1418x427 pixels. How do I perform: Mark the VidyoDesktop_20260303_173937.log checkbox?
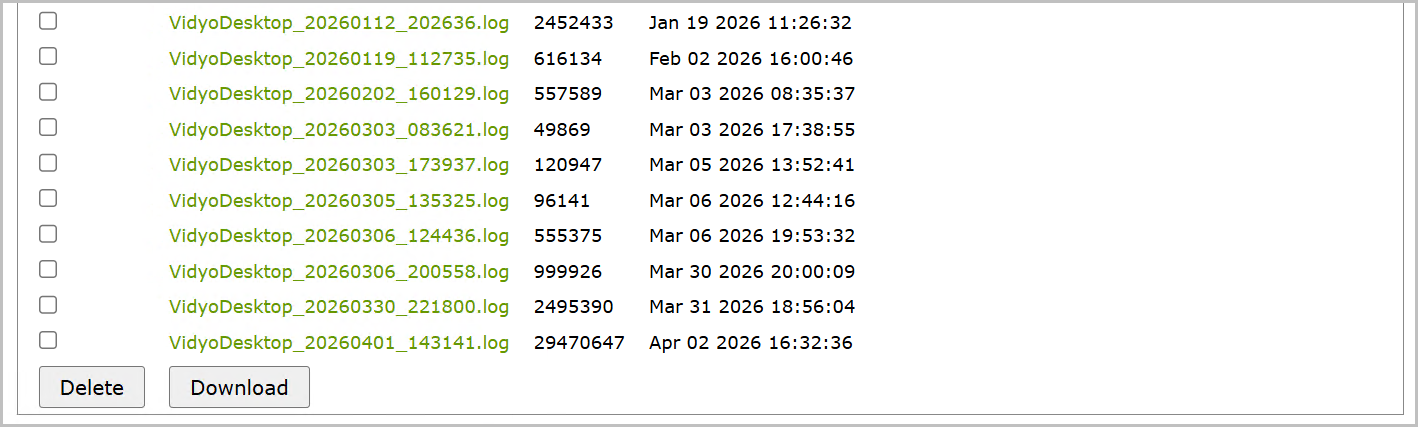[48, 163]
